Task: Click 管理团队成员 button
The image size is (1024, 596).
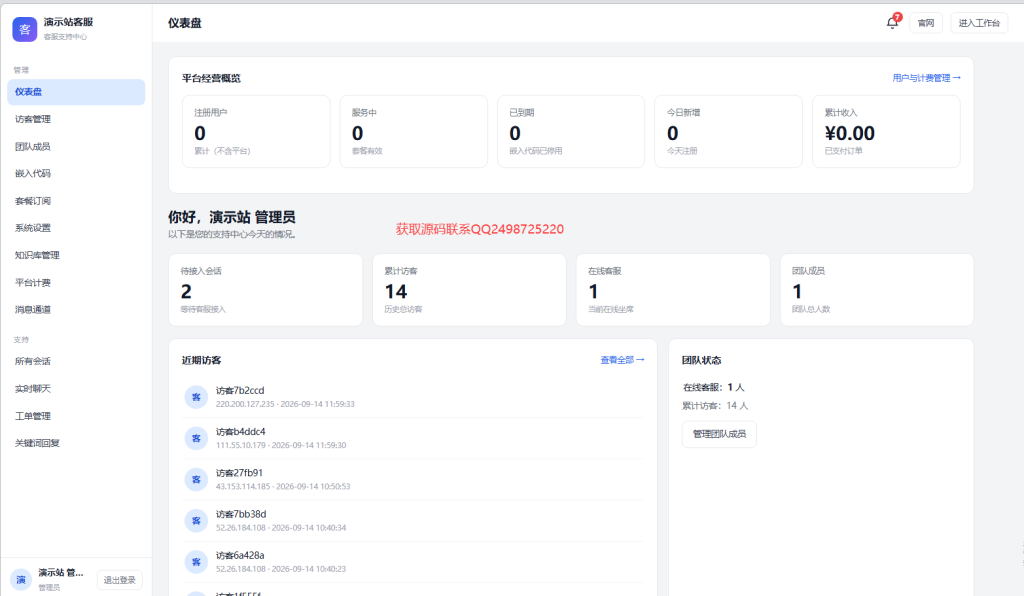Action: 719,434
